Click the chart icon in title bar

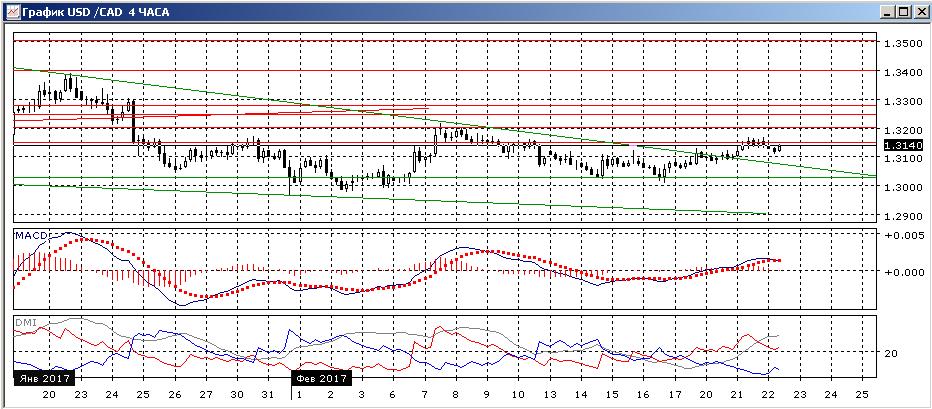(12, 11)
